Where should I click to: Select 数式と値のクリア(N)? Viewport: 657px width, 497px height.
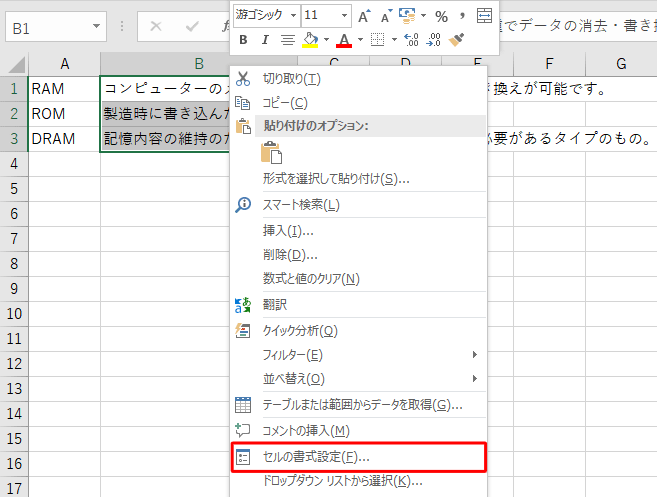pos(359,279)
